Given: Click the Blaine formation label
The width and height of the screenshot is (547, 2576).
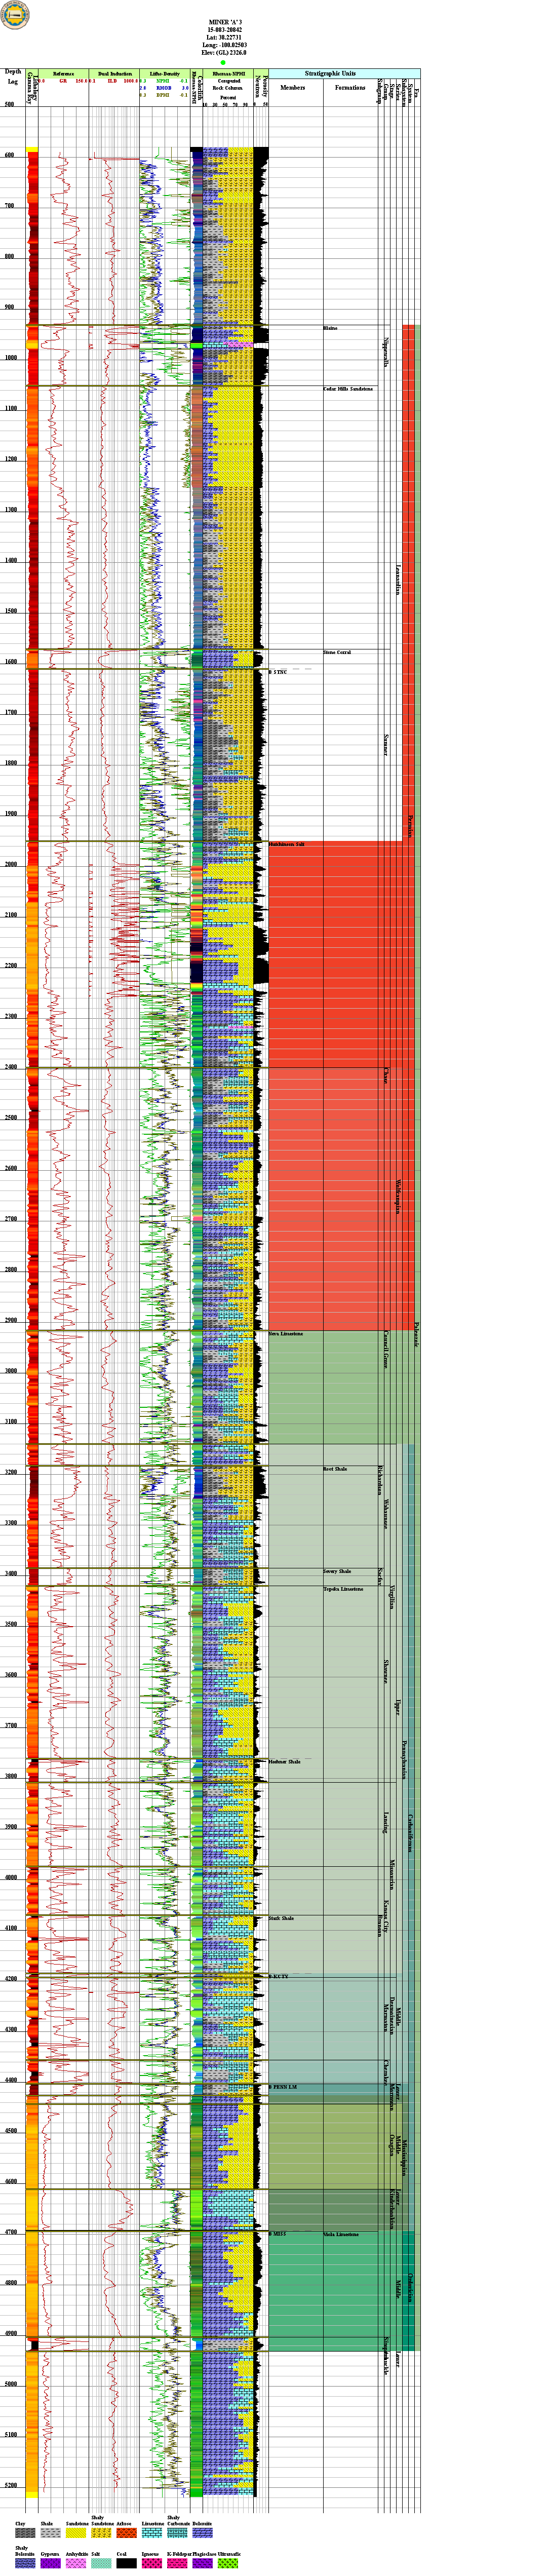Looking at the screenshot, I should [x=330, y=328].
